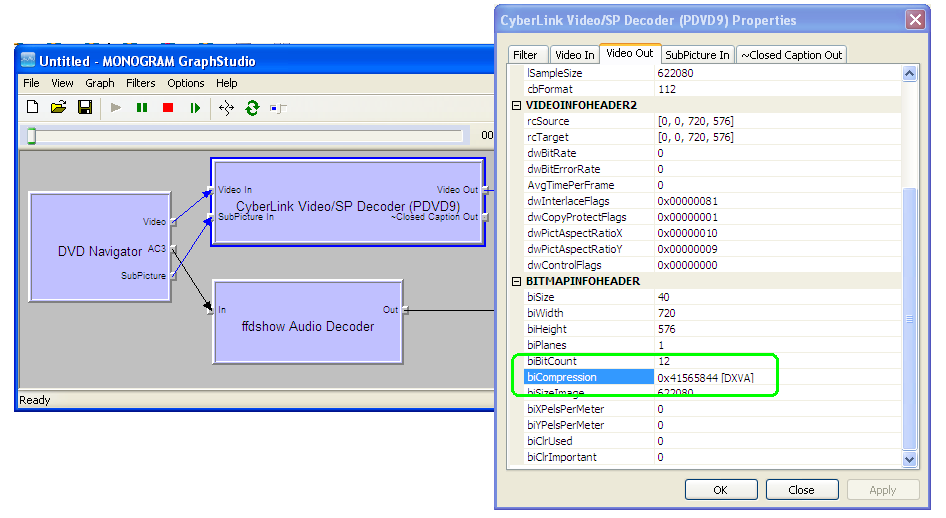The height and width of the screenshot is (518, 946).
Task: Select the rcTarget property row
Action: tap(712, 137)
